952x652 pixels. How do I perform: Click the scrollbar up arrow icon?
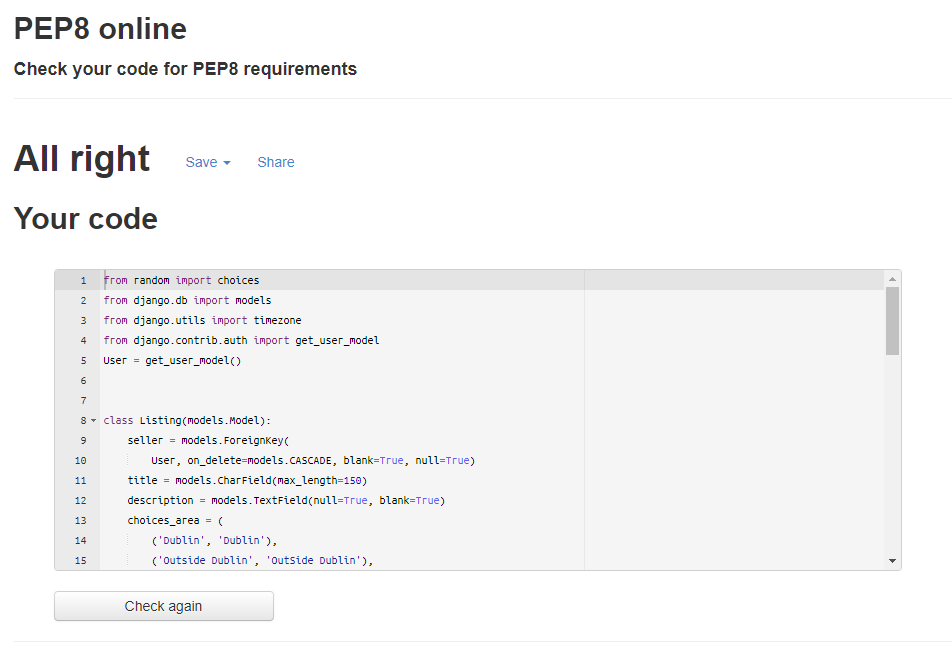(893, 279)
